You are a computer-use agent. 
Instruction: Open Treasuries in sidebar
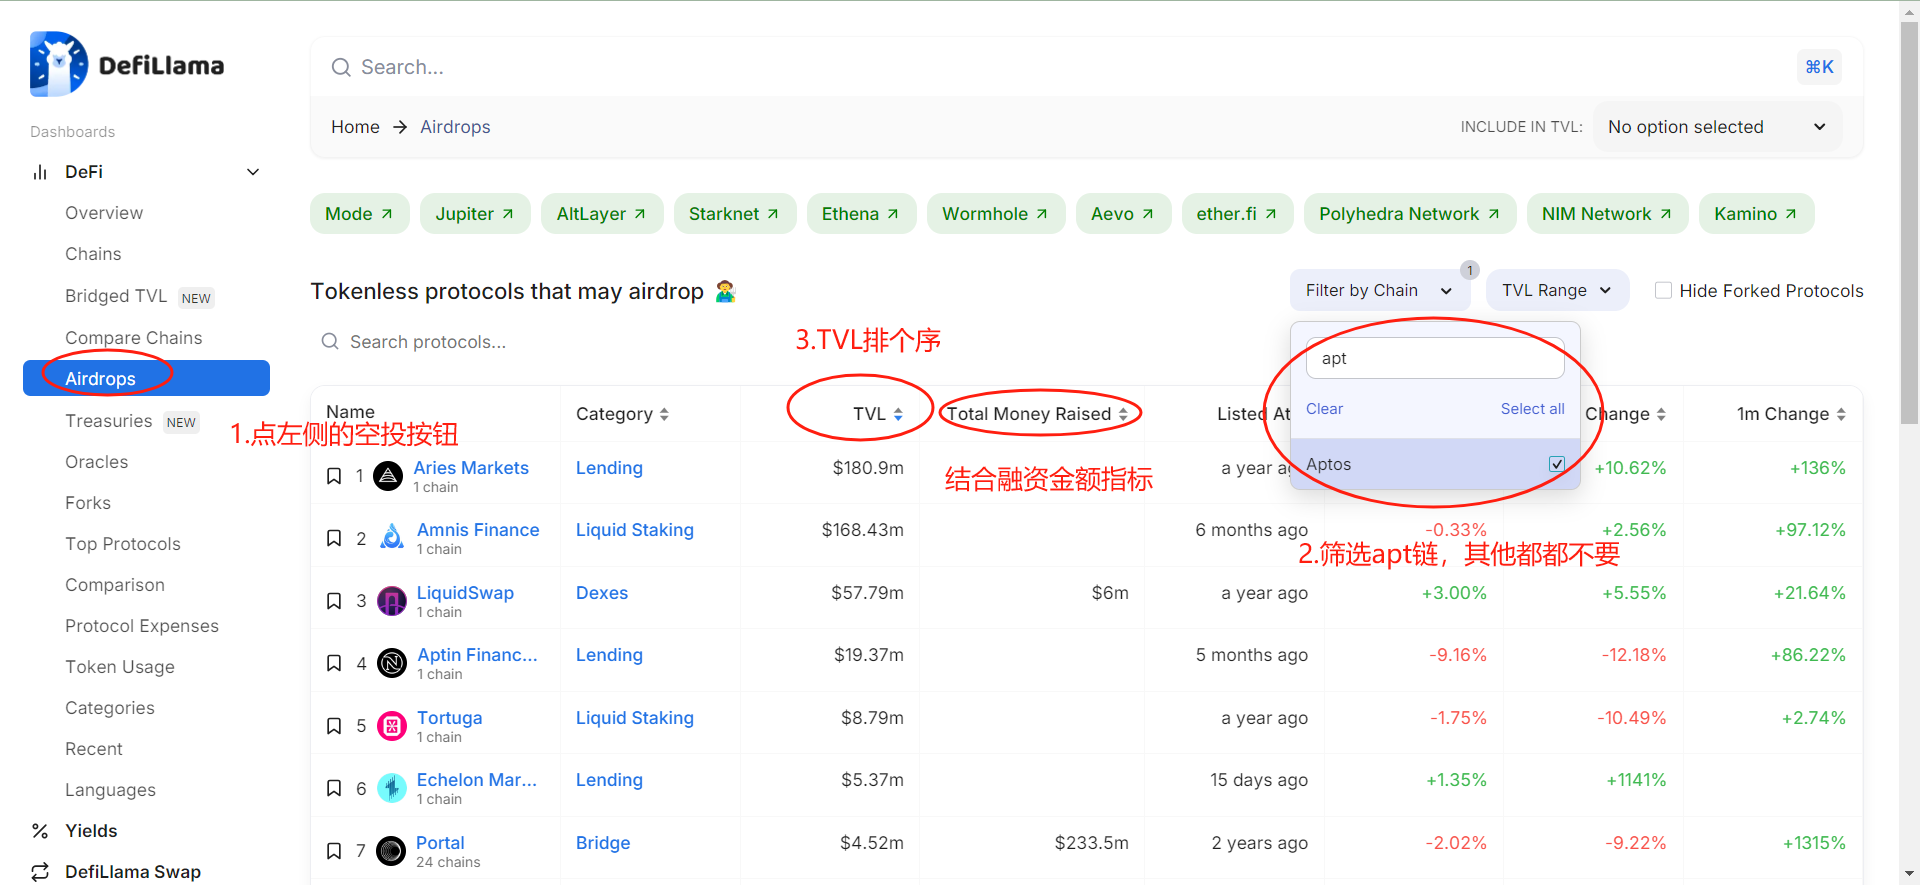point(109,421)
